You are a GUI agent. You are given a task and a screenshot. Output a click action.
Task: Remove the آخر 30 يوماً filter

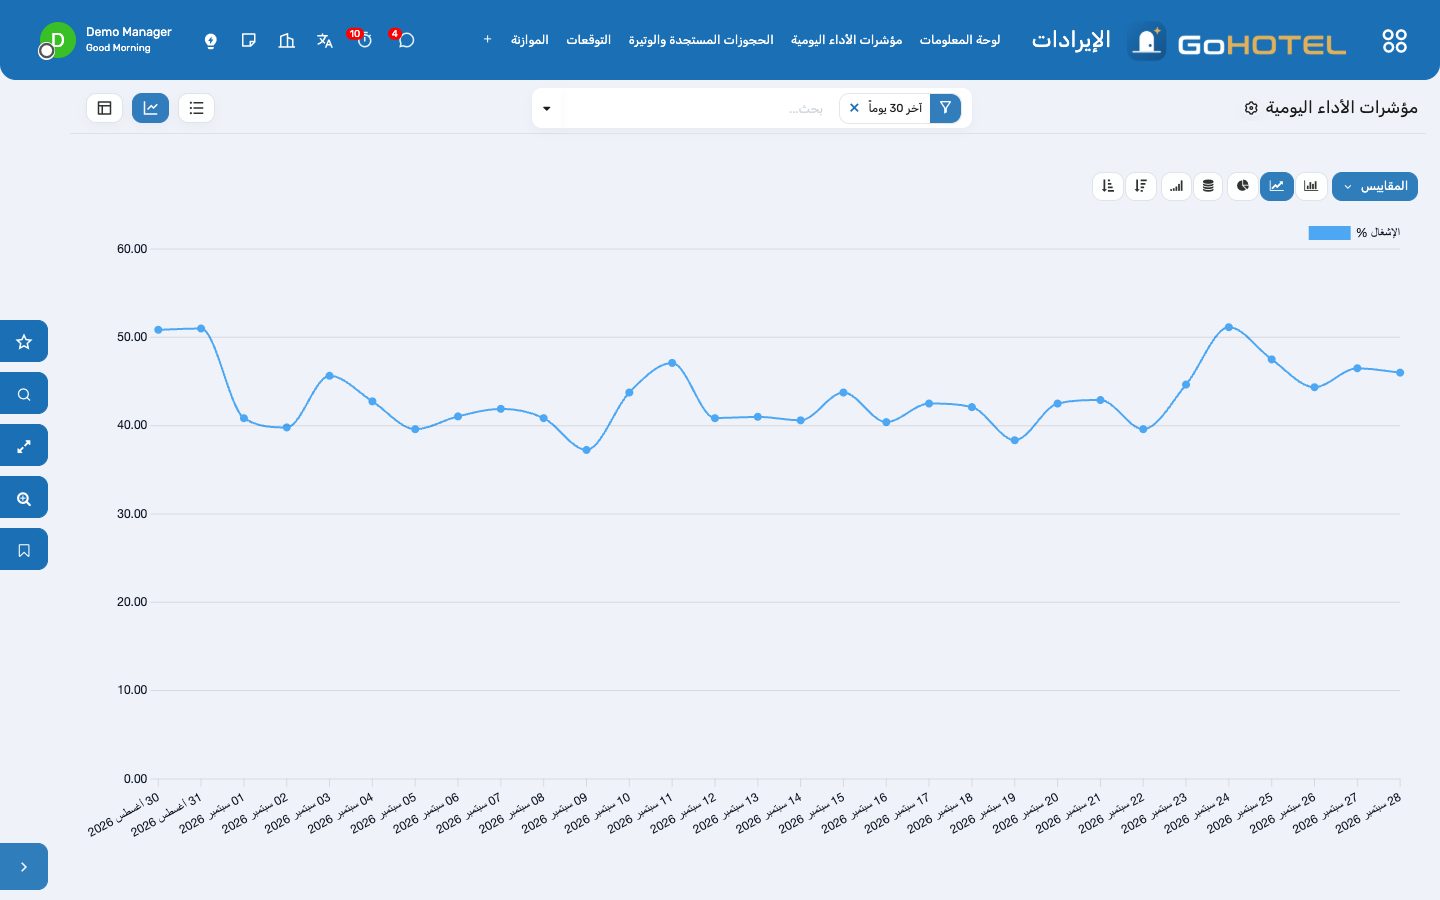point(854,108)
